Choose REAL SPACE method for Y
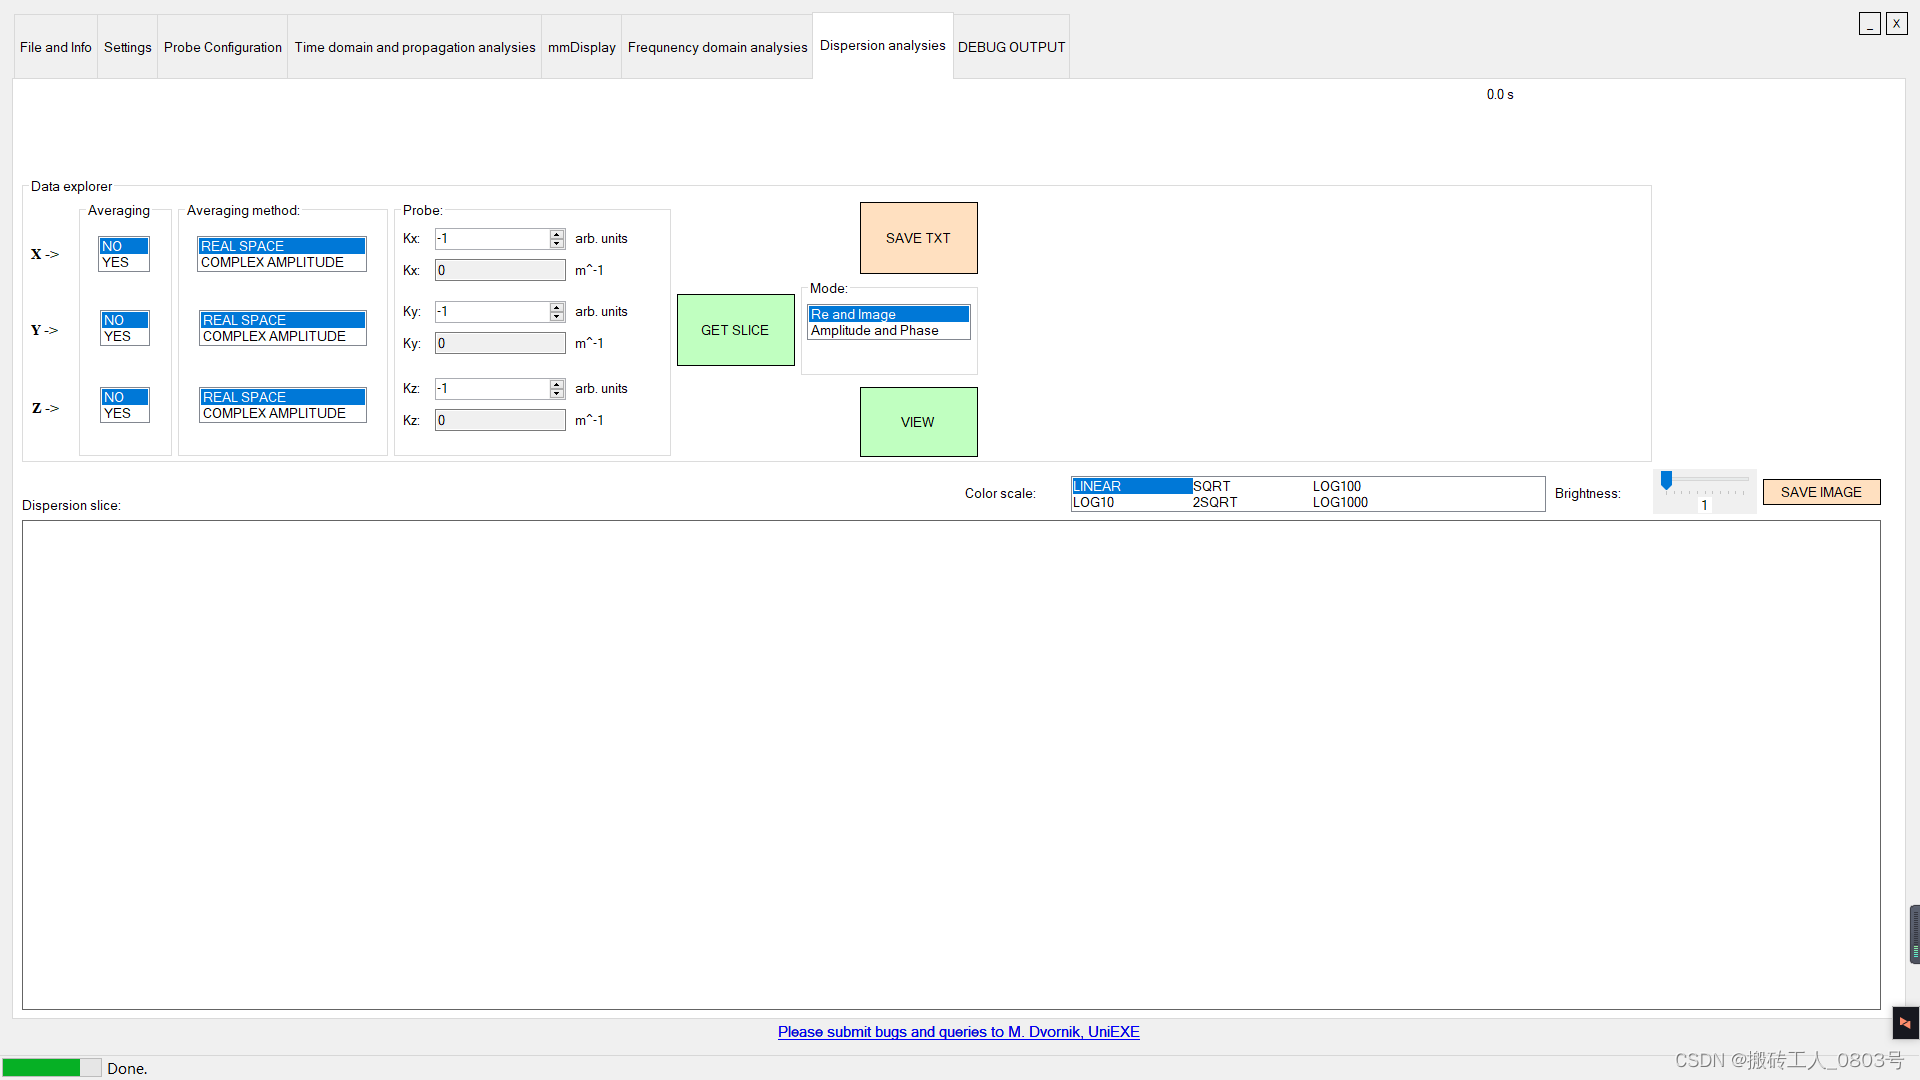 click(283, 320)
